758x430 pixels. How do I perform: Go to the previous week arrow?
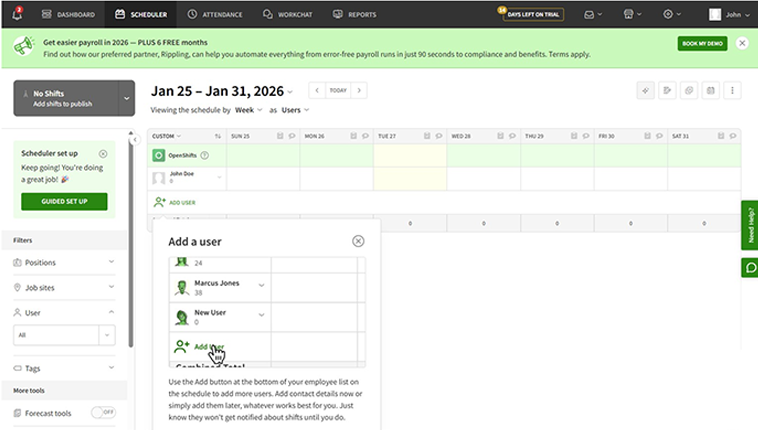coord(317,90)
